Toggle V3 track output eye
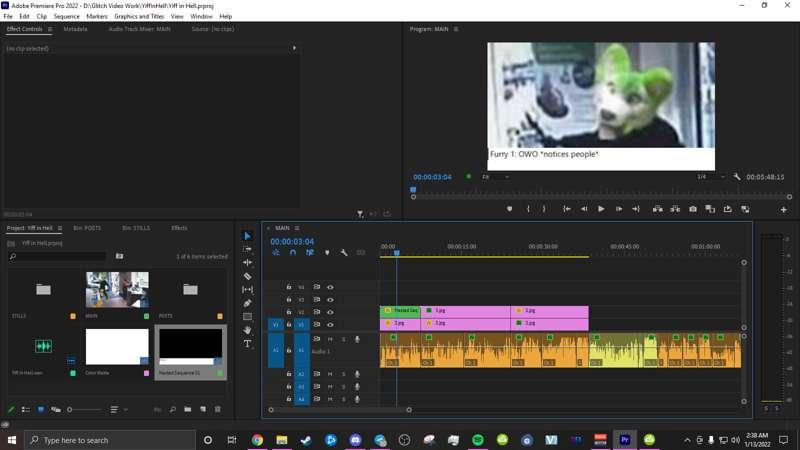800x450 pixels. click(330, 299)
